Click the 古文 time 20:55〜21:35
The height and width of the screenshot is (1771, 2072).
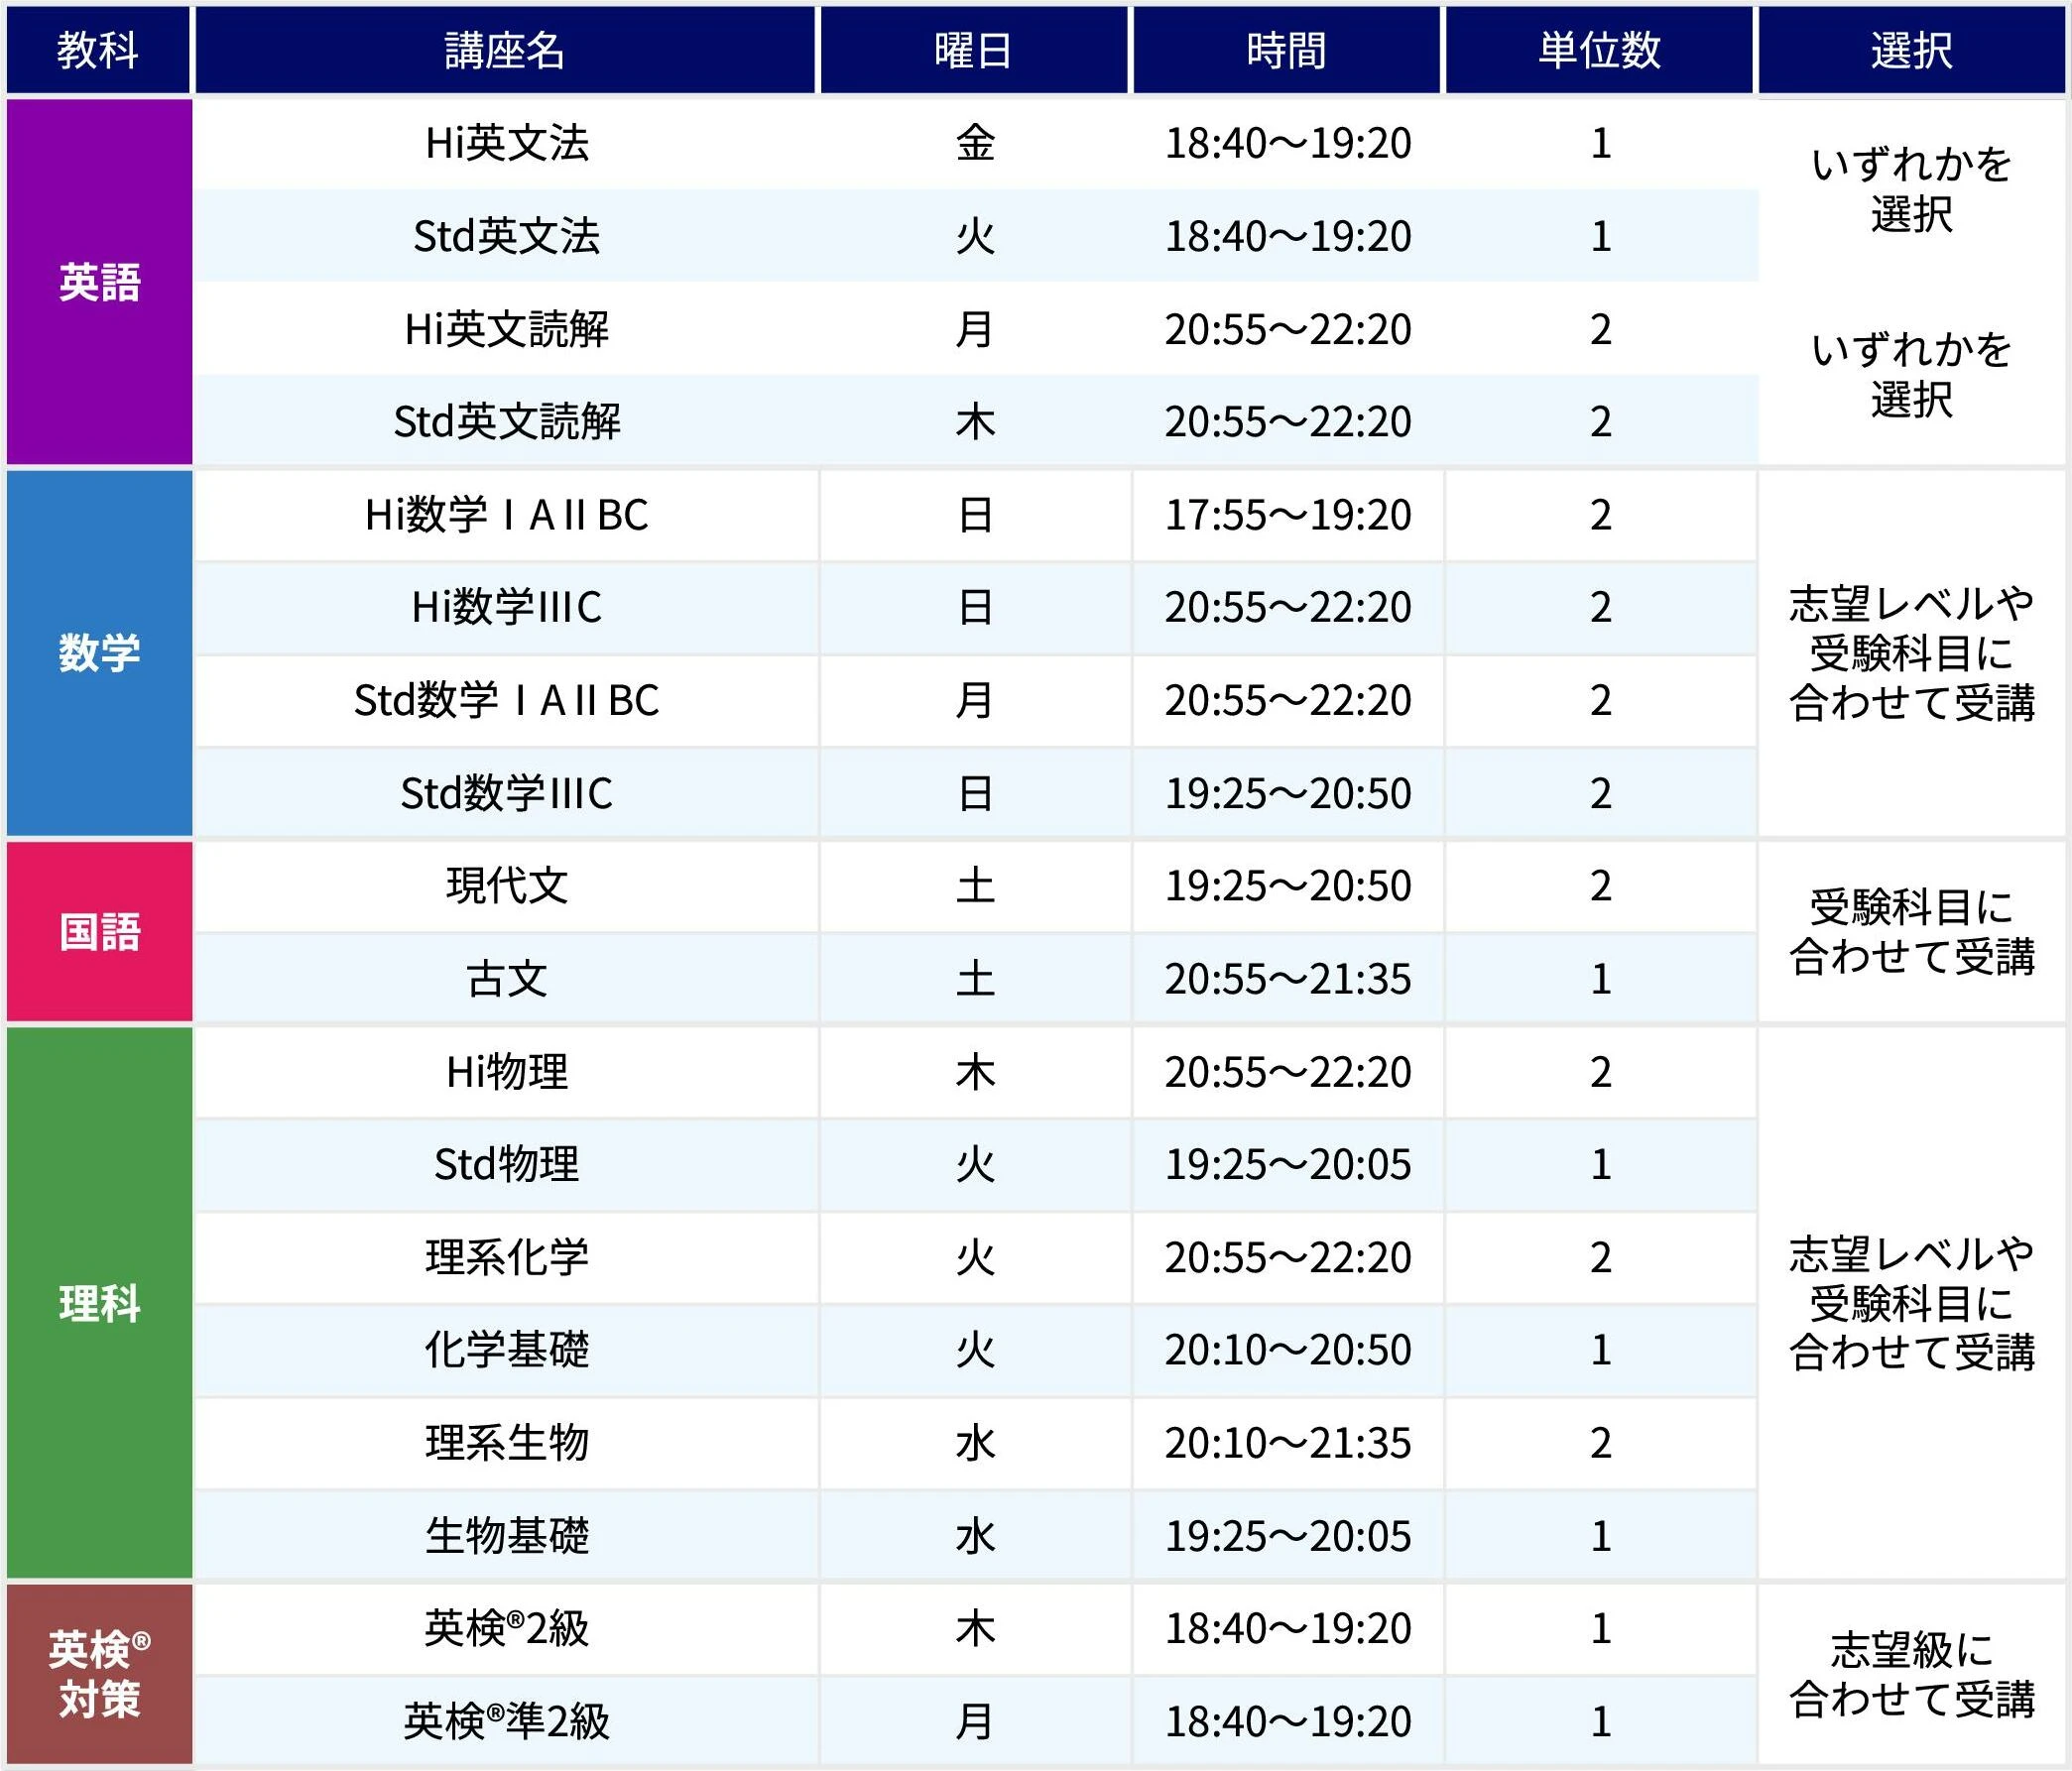[1287, 979]
